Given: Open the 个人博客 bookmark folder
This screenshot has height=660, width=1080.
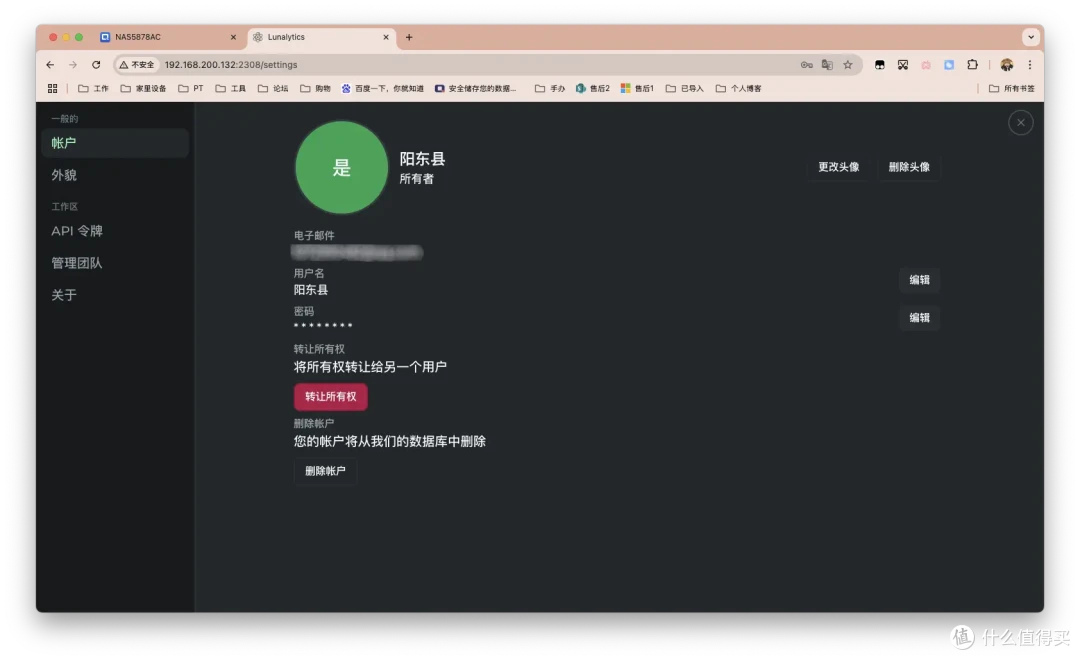Looking at the screenshot, I should [x=738, y=88].
